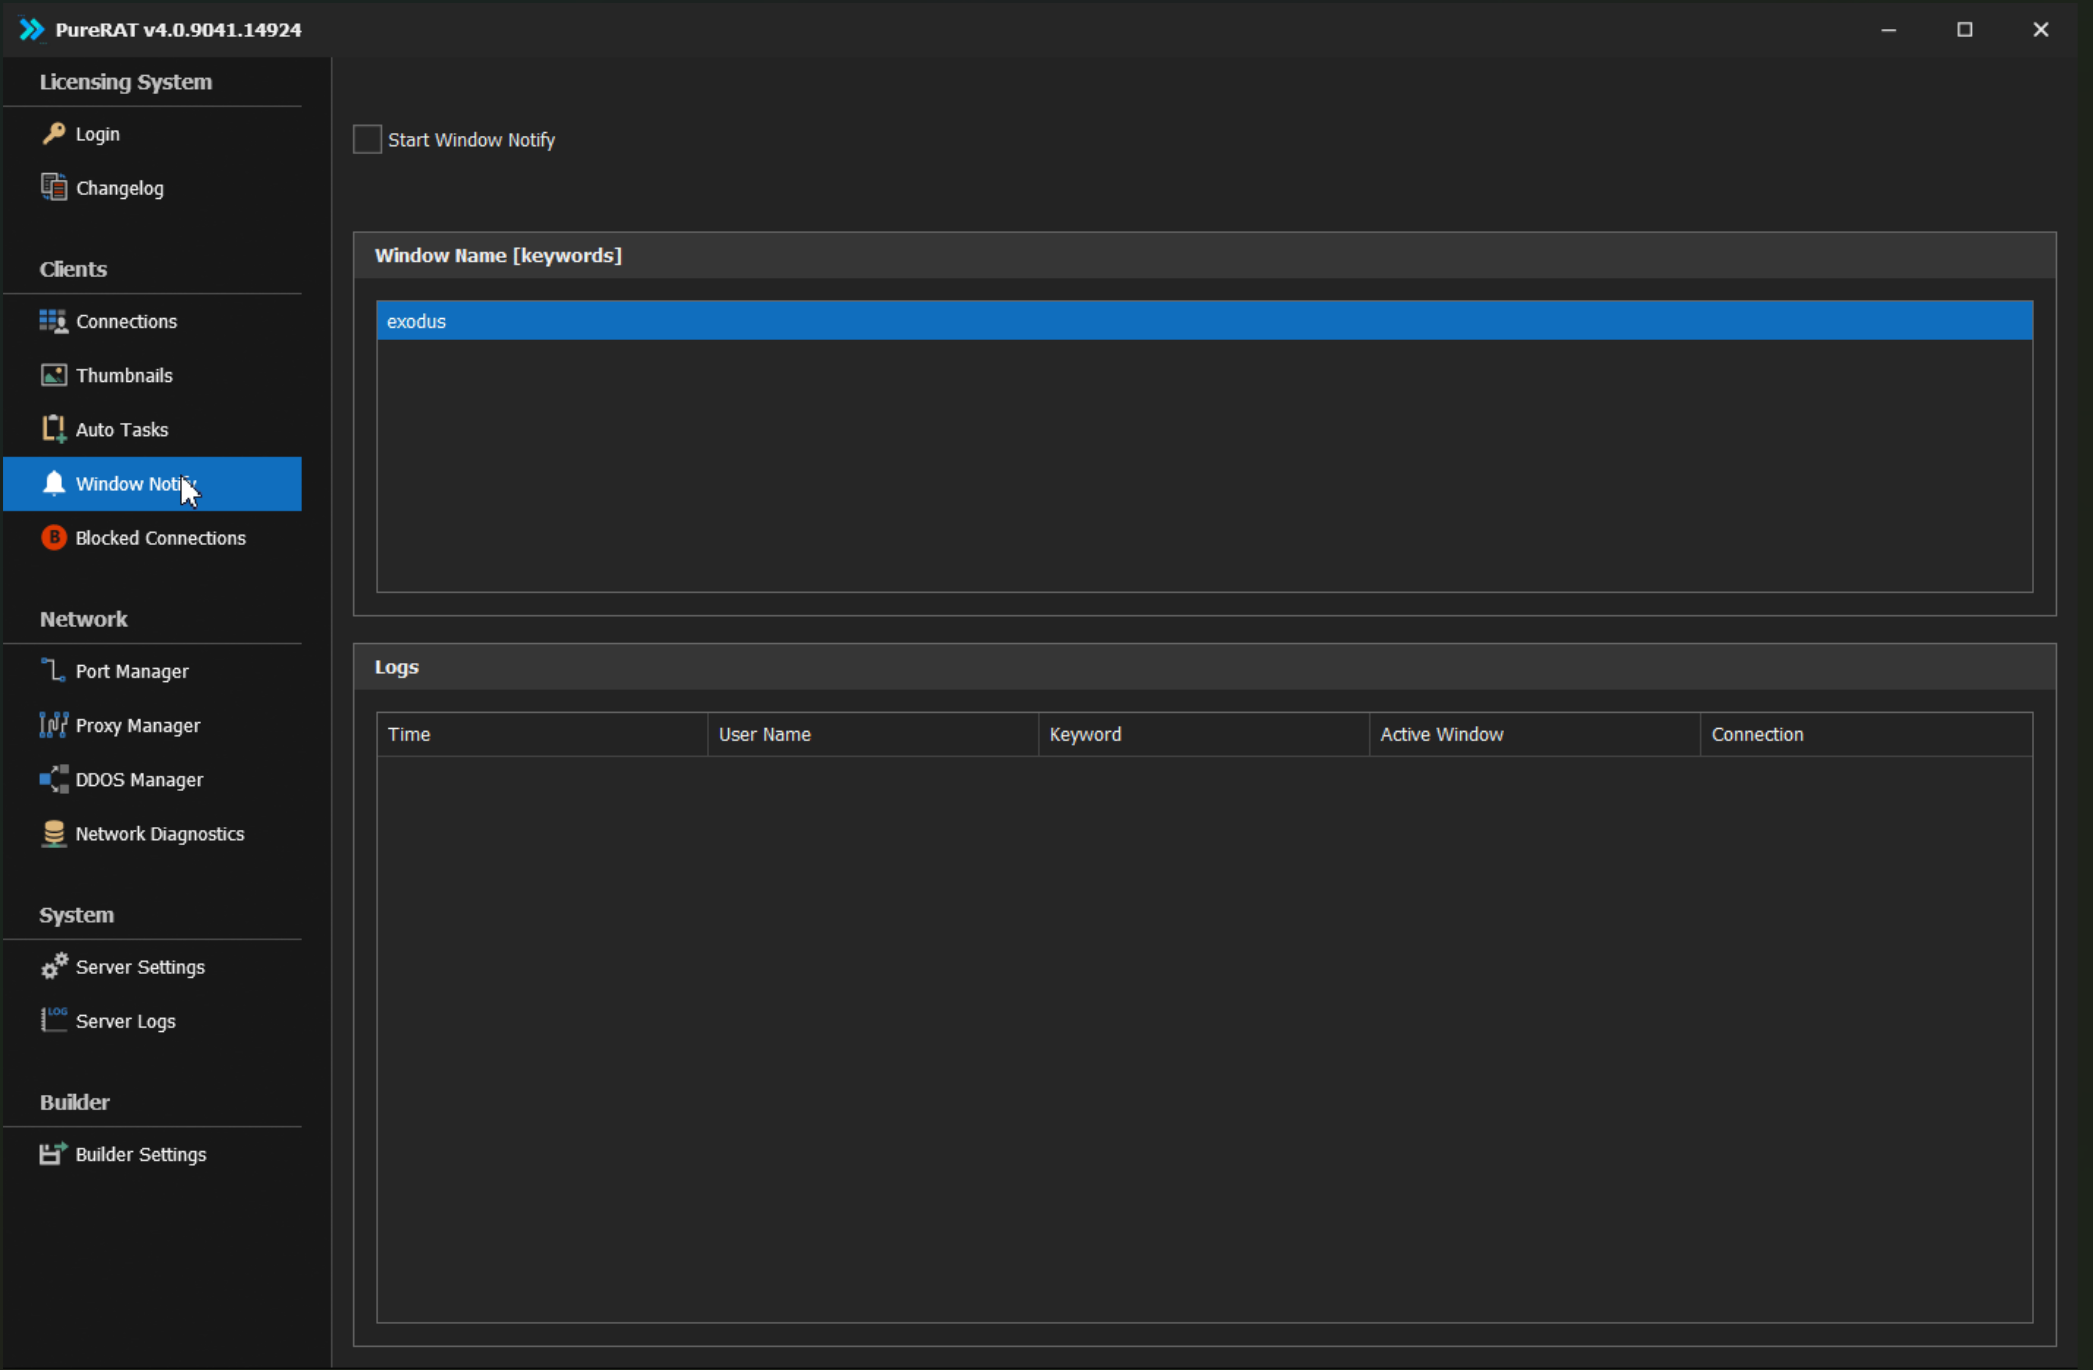The image size is (2093, 1370).
Task: Click the Window Name [keywords] panel title
Action: click(x=498, y=255)
